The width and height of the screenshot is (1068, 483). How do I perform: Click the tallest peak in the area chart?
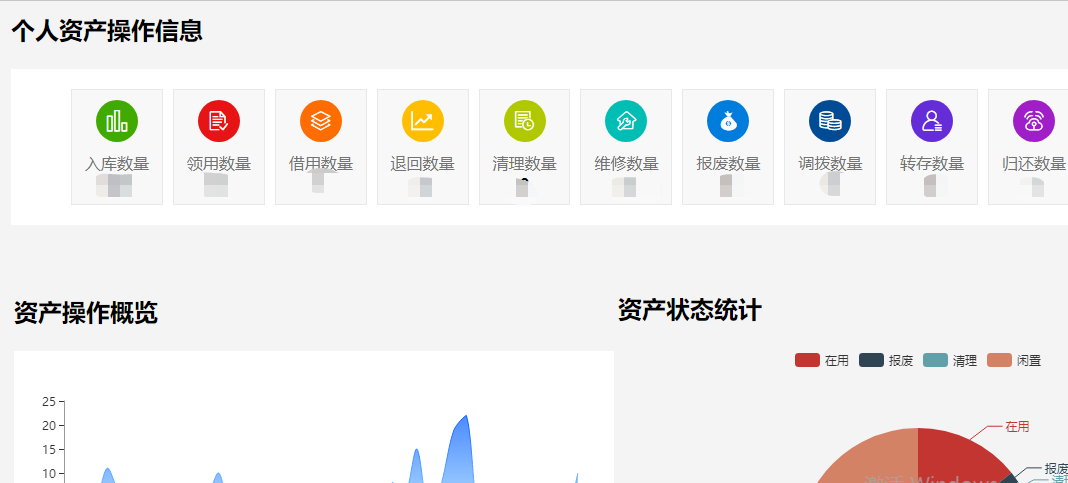click(465, 417)
